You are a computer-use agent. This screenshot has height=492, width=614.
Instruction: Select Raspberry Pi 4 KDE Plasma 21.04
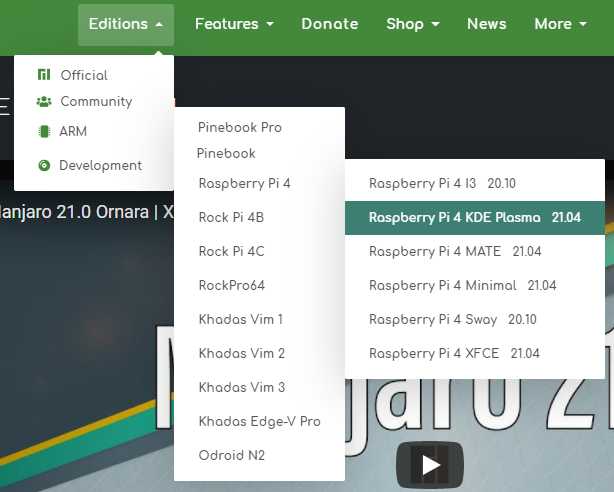(475, 217)
